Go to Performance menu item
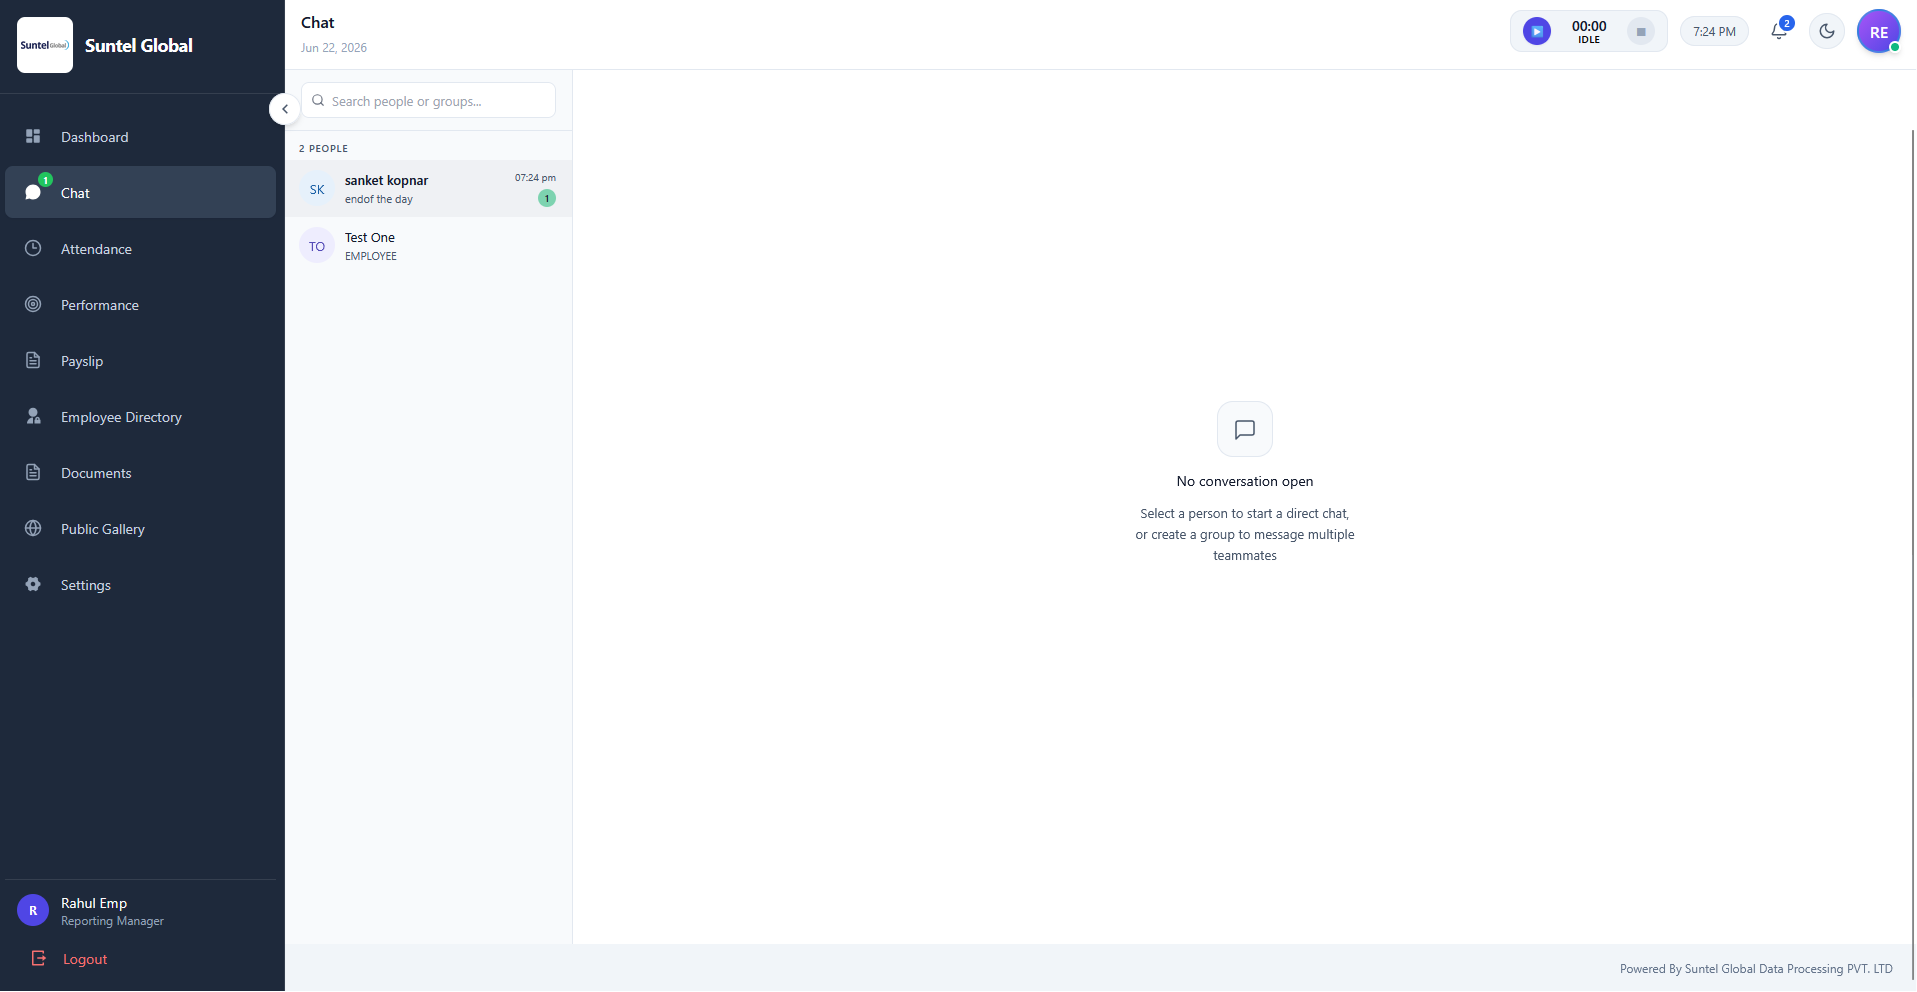 (x=140, y=304)
